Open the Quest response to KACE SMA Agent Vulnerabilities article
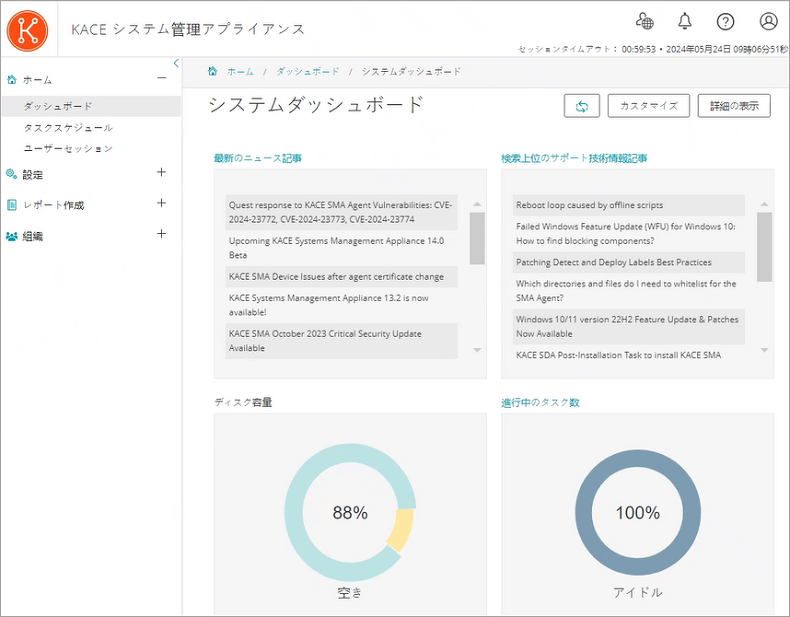Image resolution: width=790 pixels, height=617 pixels. click(341, 212)
